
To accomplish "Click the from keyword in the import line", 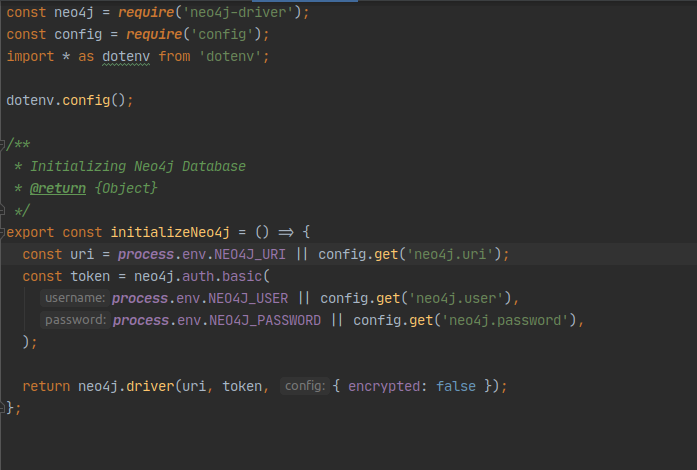I will click(x=174, y=56).
